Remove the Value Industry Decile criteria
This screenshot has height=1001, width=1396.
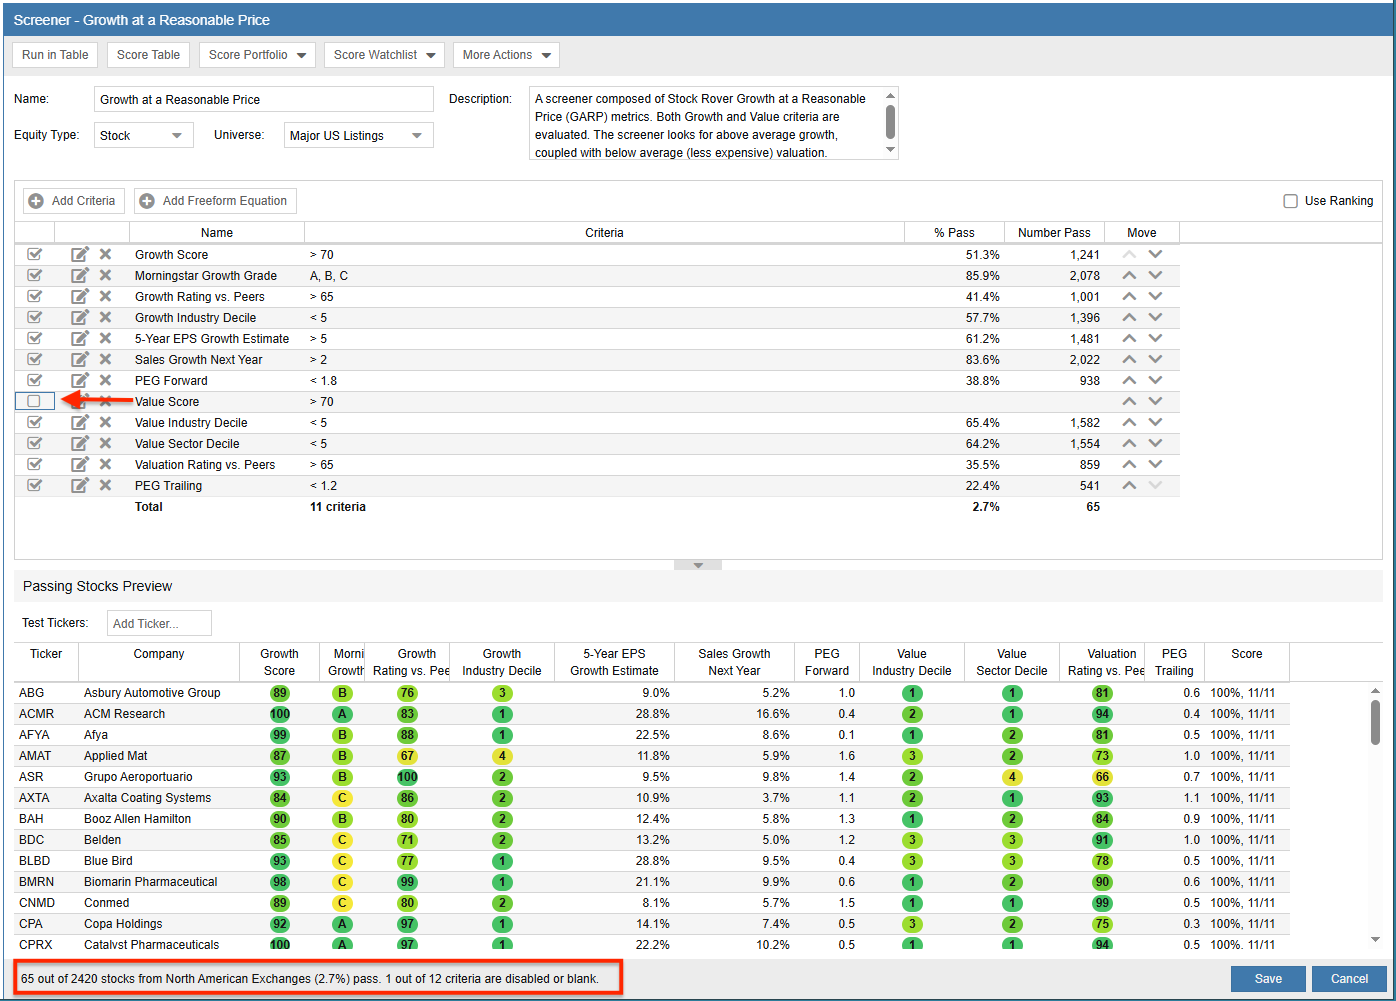pos(105,422)
